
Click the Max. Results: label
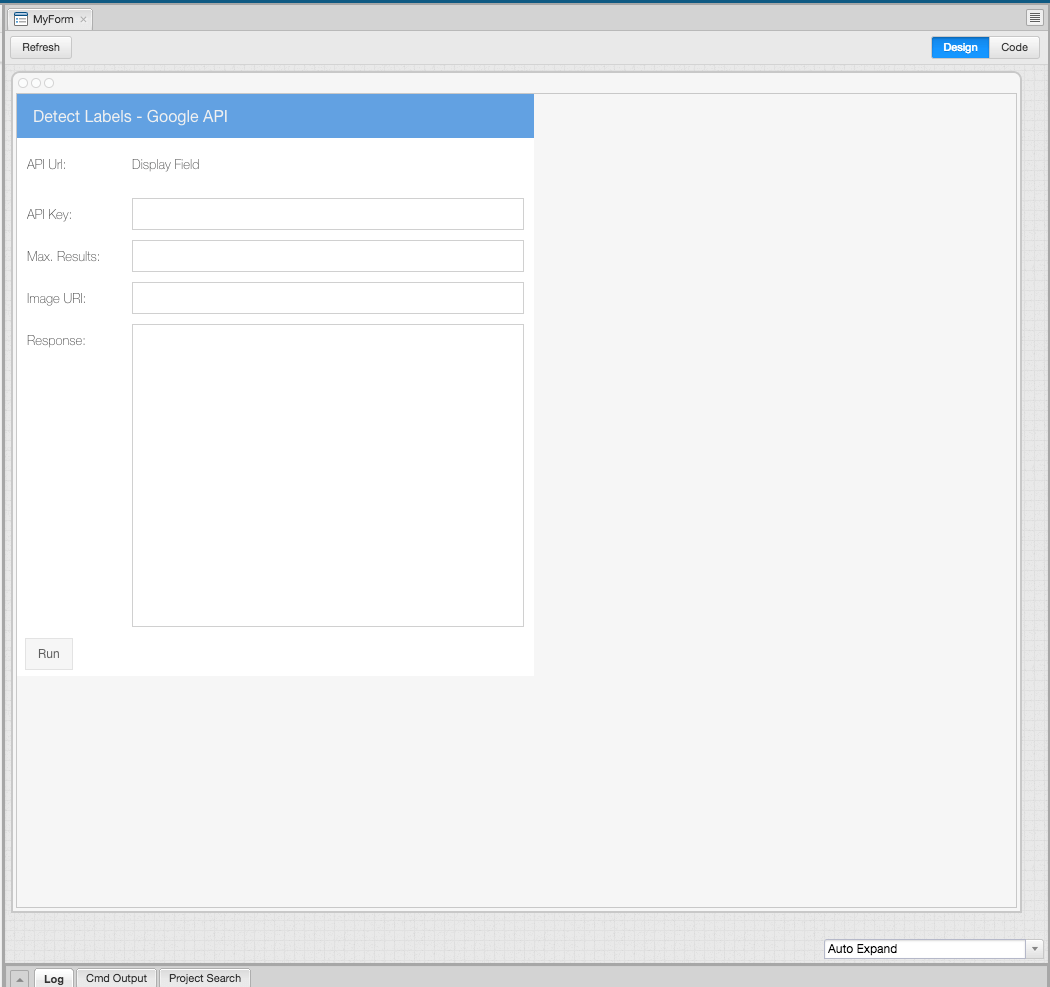click(x=63, y=256)
